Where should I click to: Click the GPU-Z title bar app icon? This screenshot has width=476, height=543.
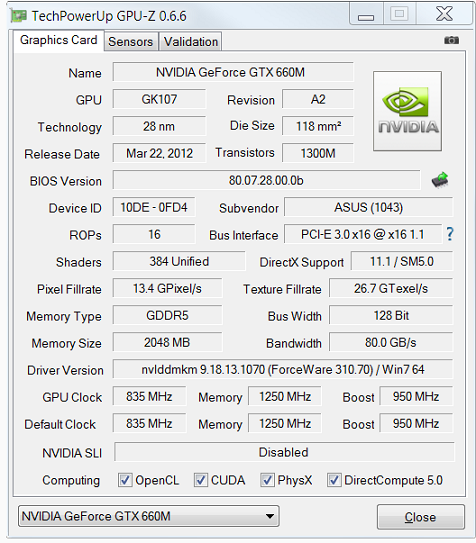pyautogui.click(x=19, y=16)
